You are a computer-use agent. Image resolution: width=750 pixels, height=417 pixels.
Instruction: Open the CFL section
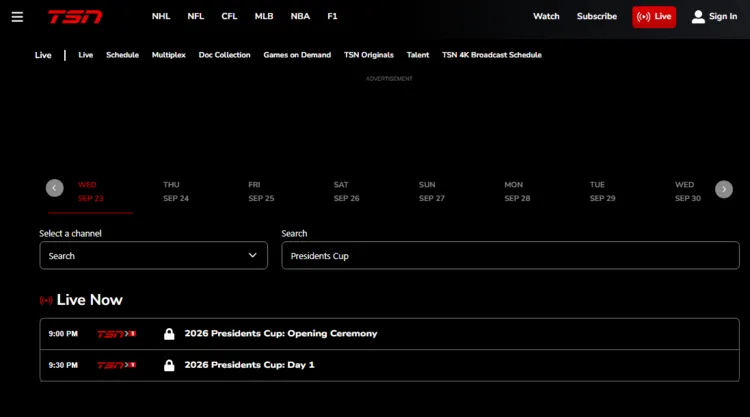pos(229,16)
